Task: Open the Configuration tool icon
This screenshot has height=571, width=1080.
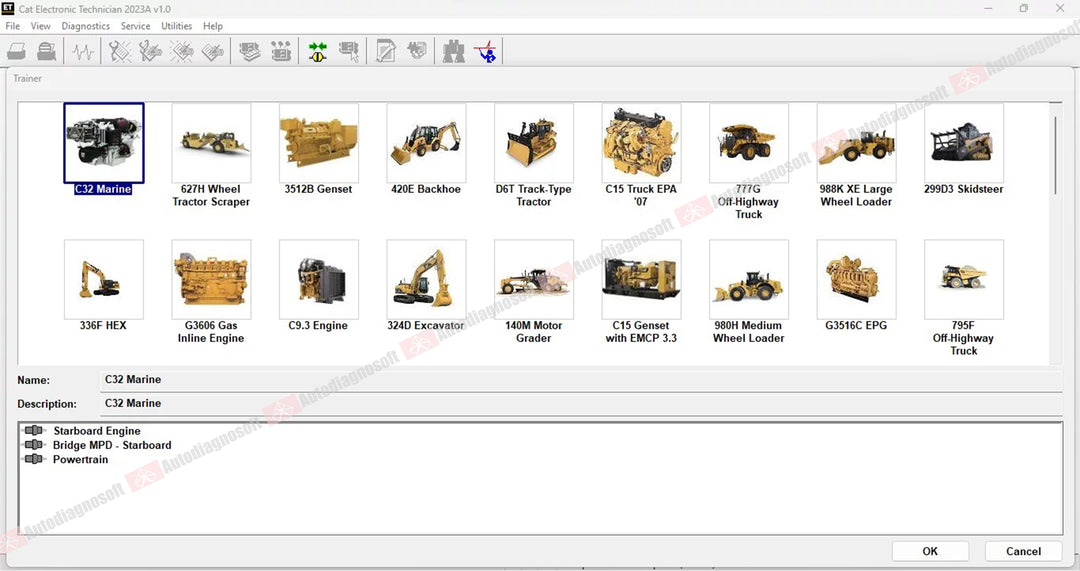Action: pos(280,52)
